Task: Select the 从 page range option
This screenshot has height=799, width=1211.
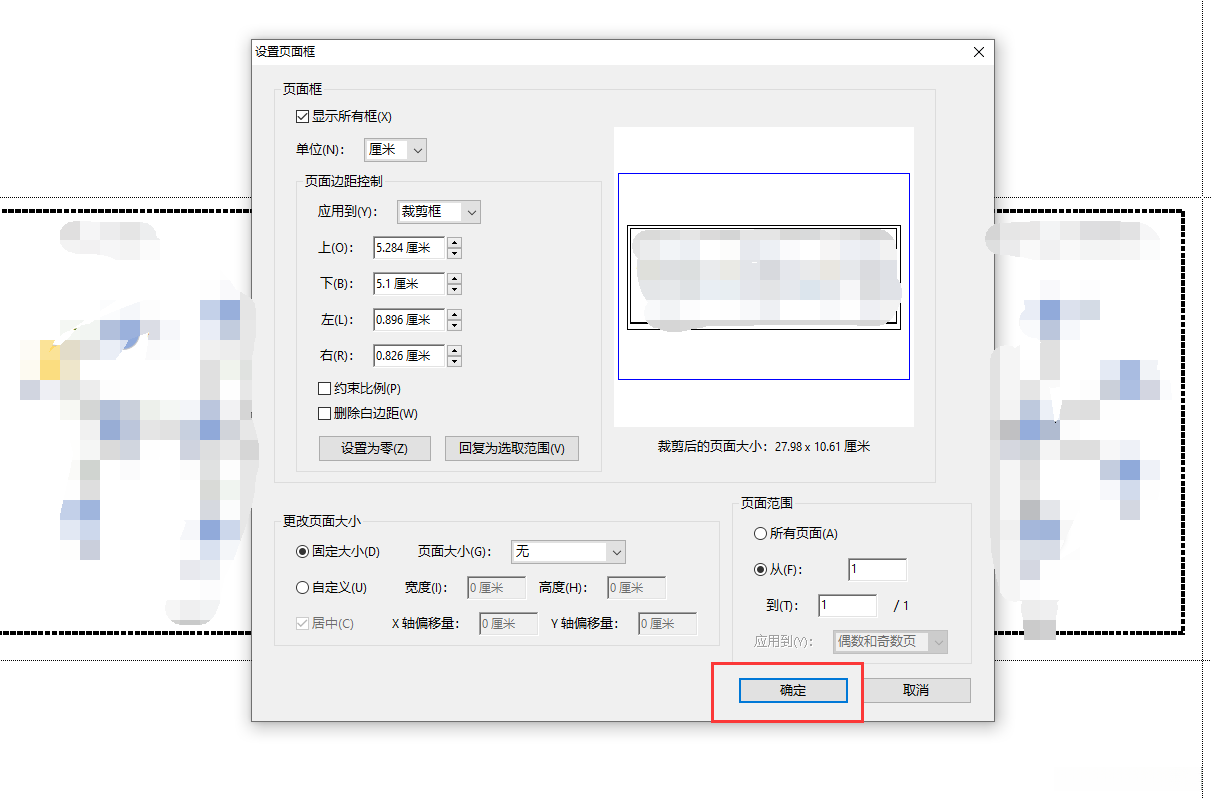Action: point(760,570)
